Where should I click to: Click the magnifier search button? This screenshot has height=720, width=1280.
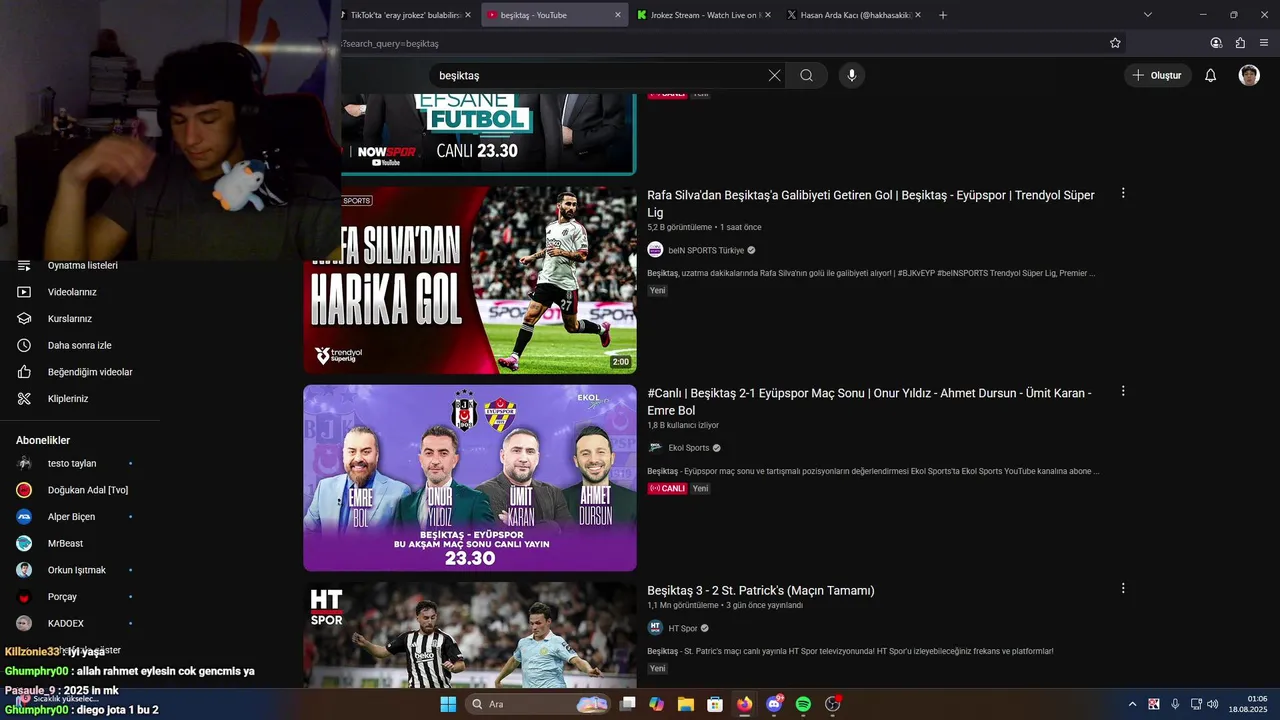pos(806,75)
